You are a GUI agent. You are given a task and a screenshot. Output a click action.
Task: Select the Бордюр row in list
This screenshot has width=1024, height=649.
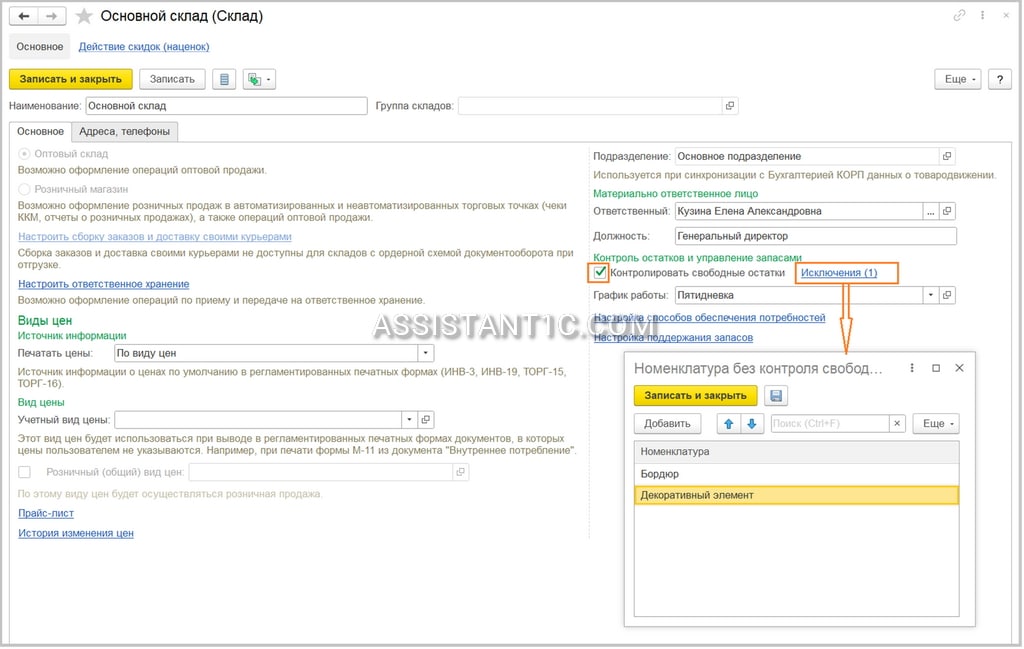[x=797, y=474]
